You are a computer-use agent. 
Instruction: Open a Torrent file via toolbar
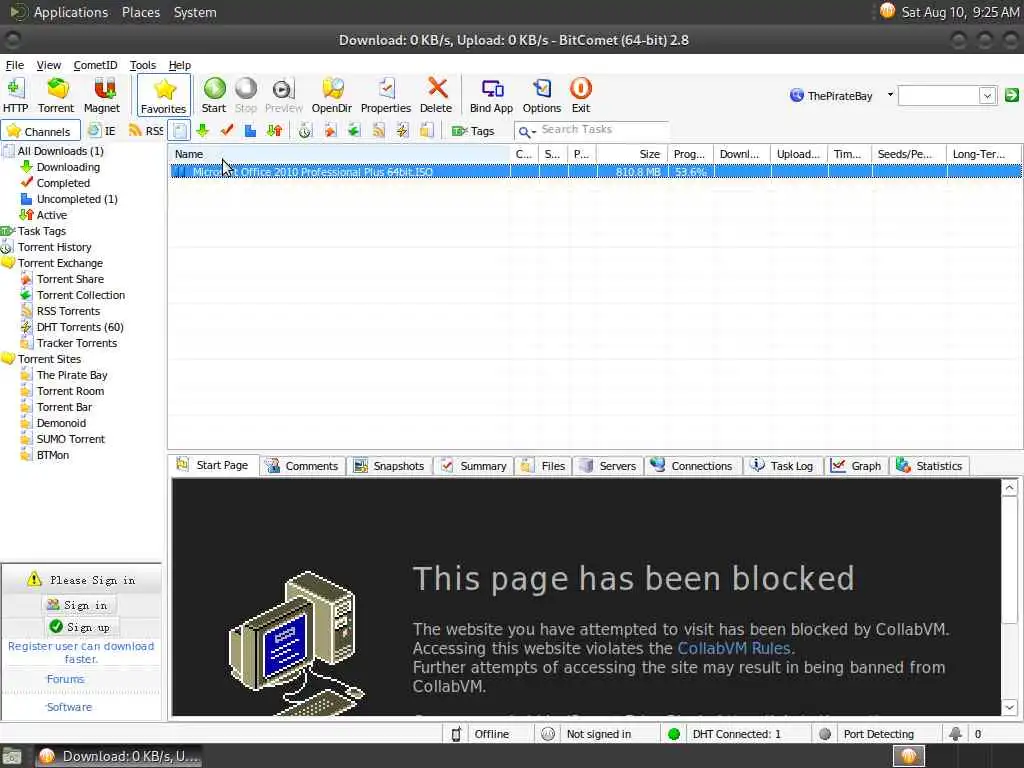(x=56, y=95)
